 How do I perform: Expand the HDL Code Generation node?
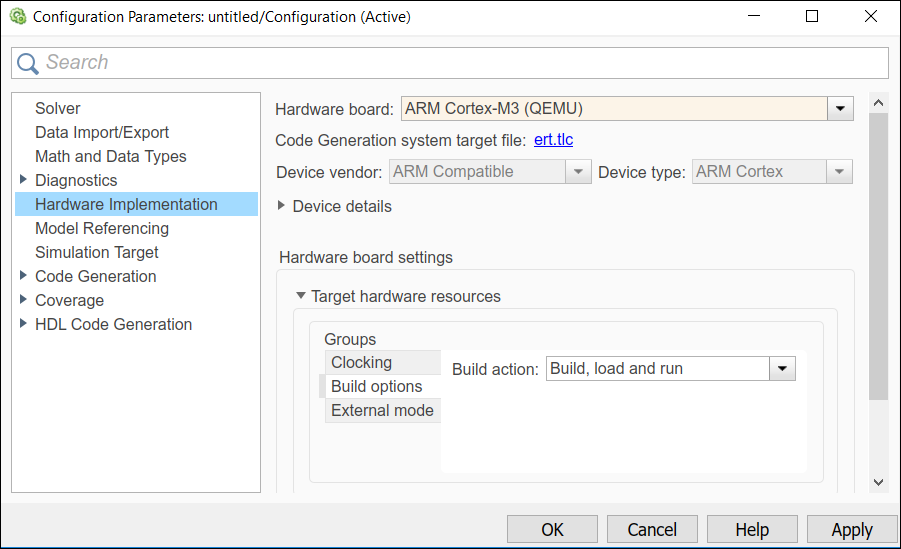[23, 324]
